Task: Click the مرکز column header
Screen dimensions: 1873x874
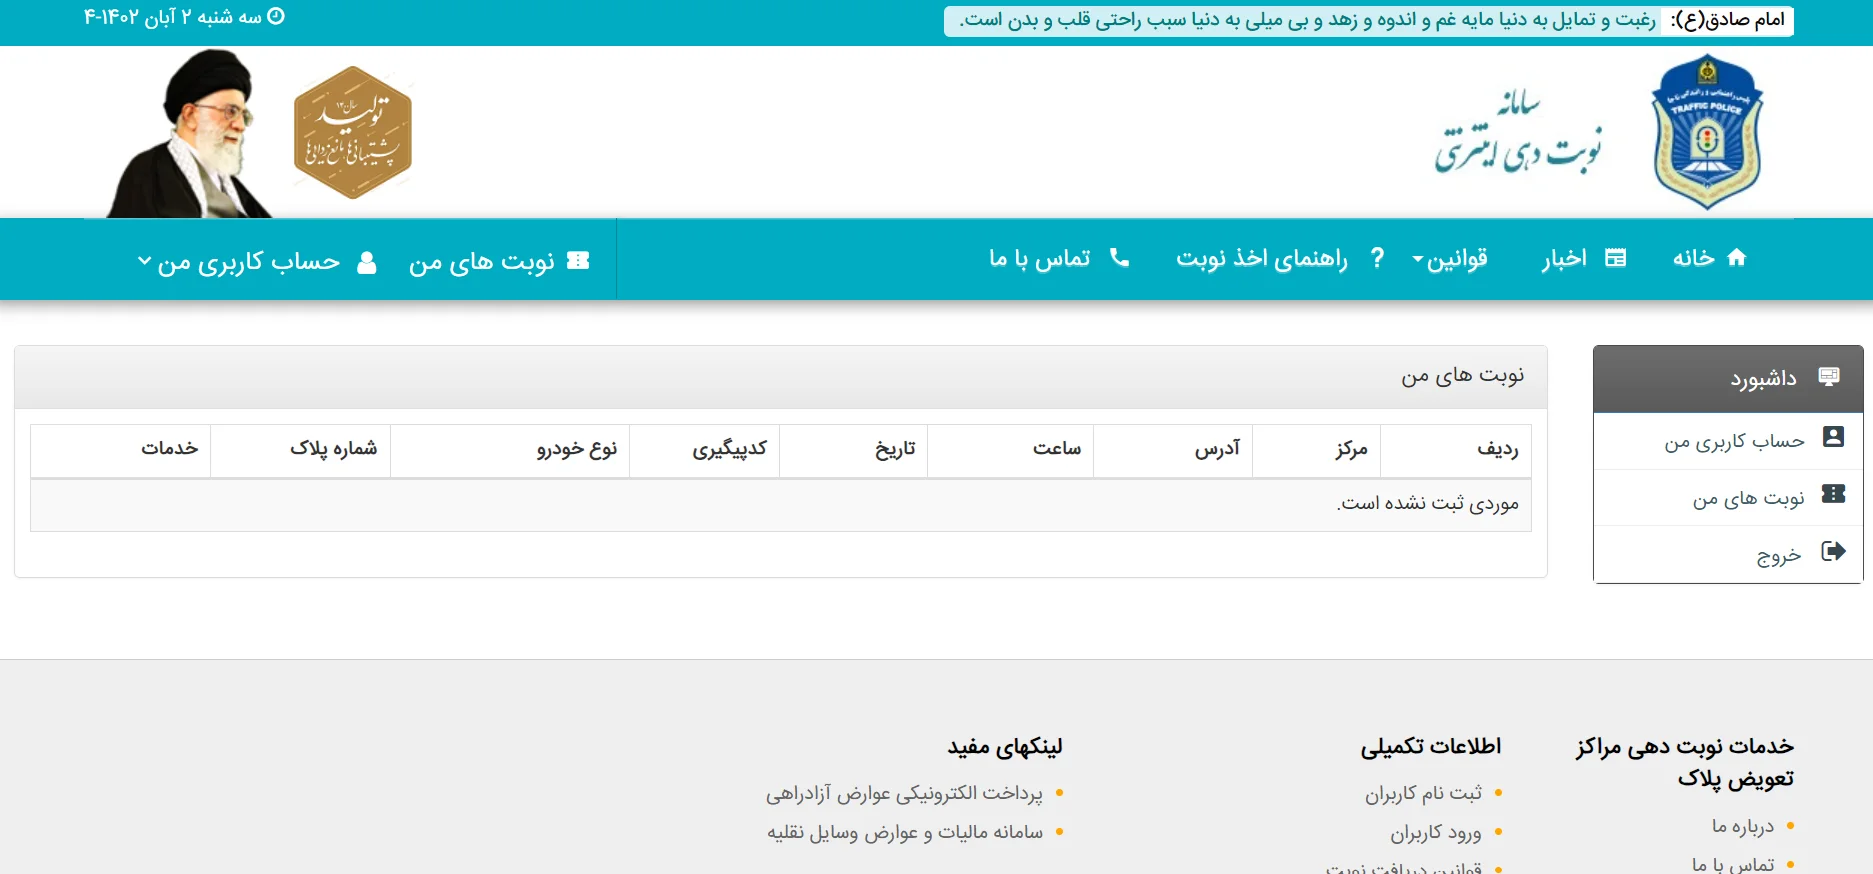Action: 1317,450
